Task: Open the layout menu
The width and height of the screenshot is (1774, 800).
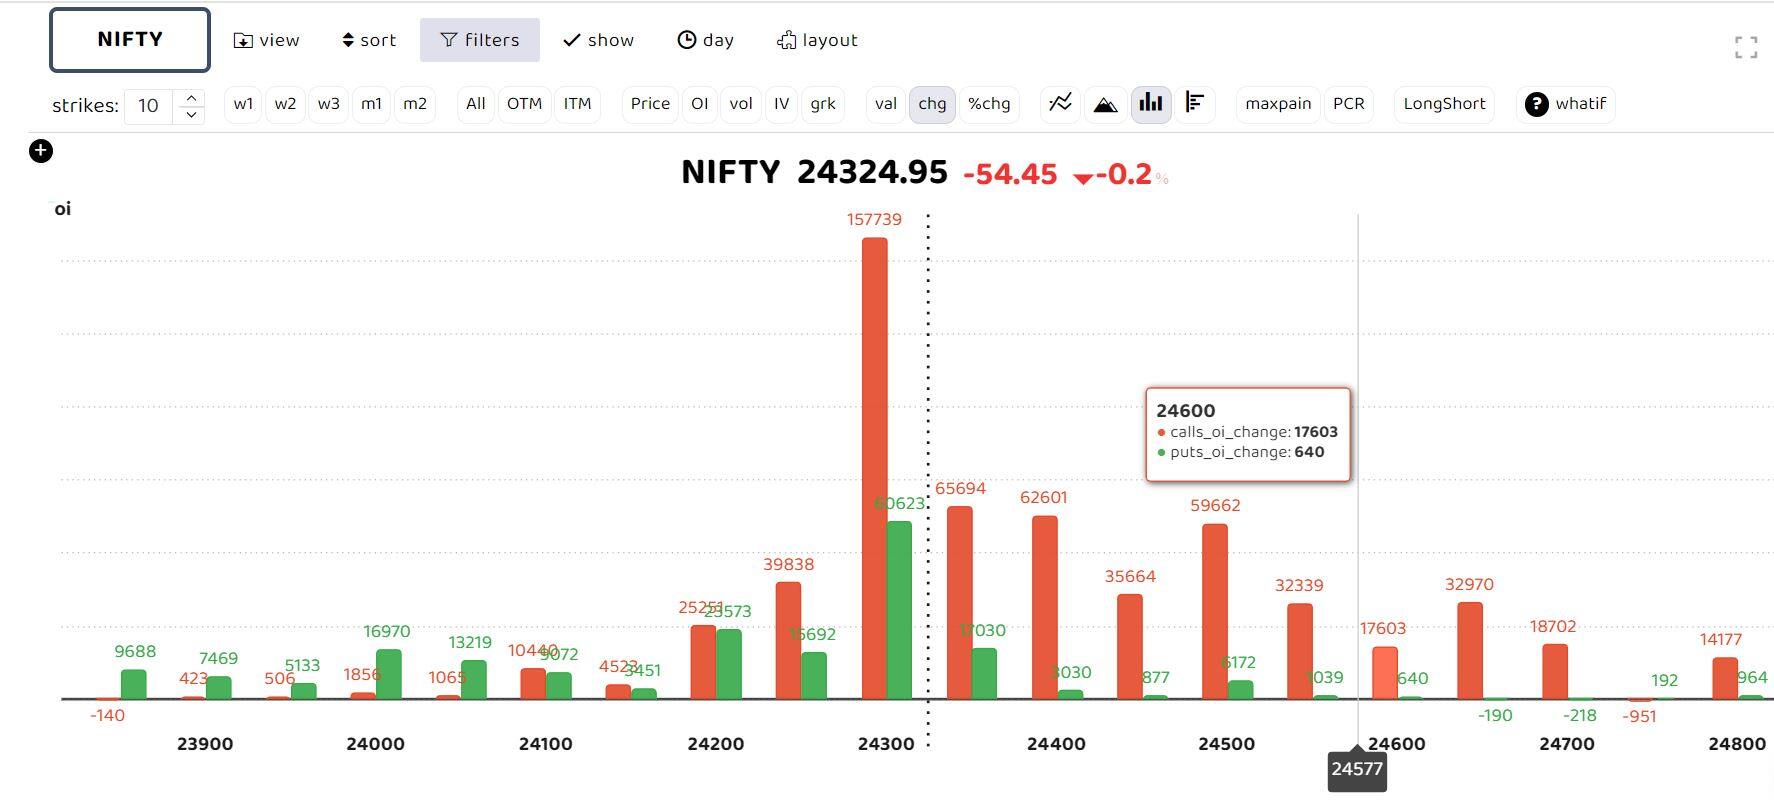Action: 818,40
